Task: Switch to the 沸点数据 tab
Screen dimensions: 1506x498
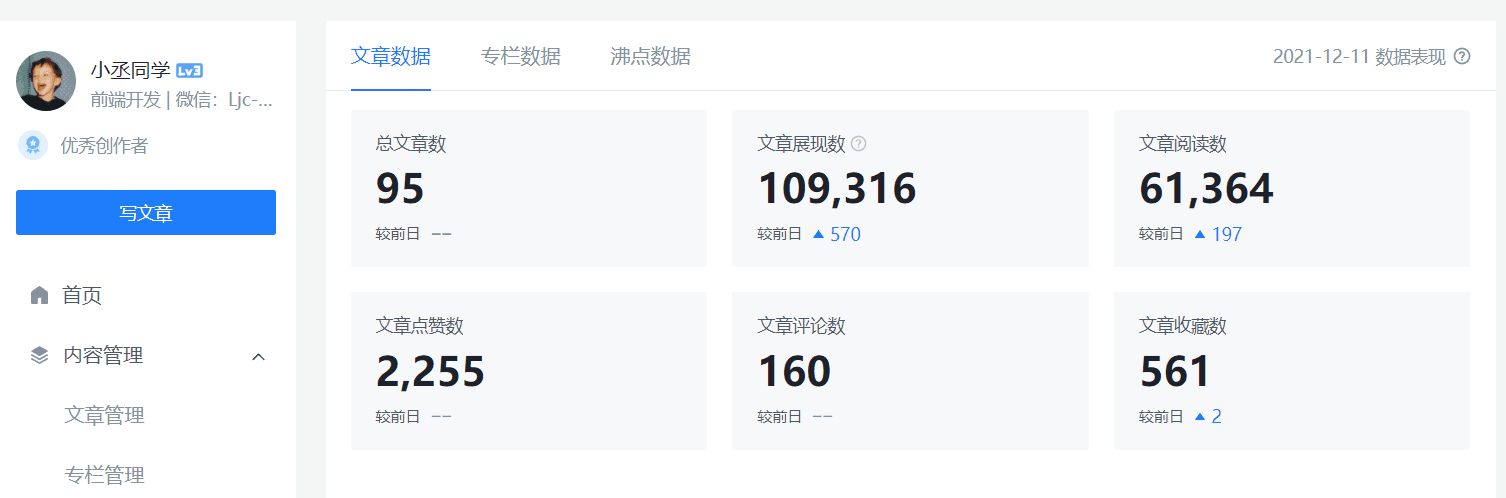Action: (650, 56)
